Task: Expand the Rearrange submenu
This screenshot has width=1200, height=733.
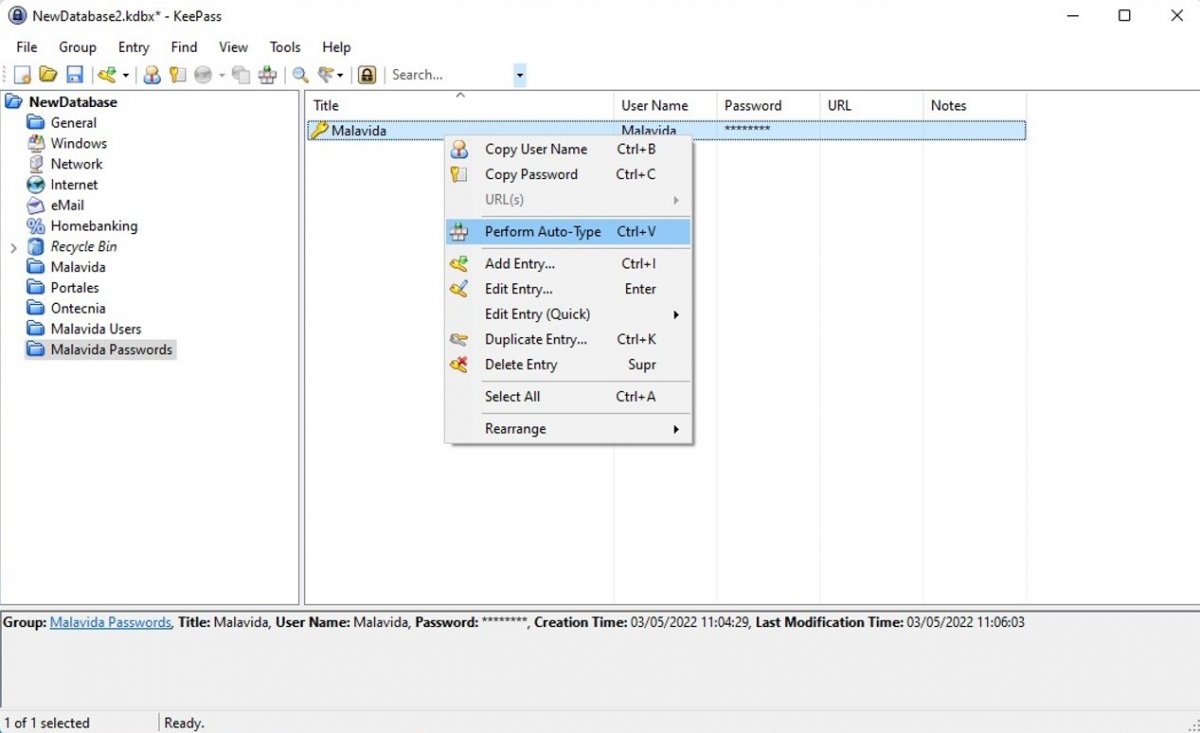Action: 568,428
